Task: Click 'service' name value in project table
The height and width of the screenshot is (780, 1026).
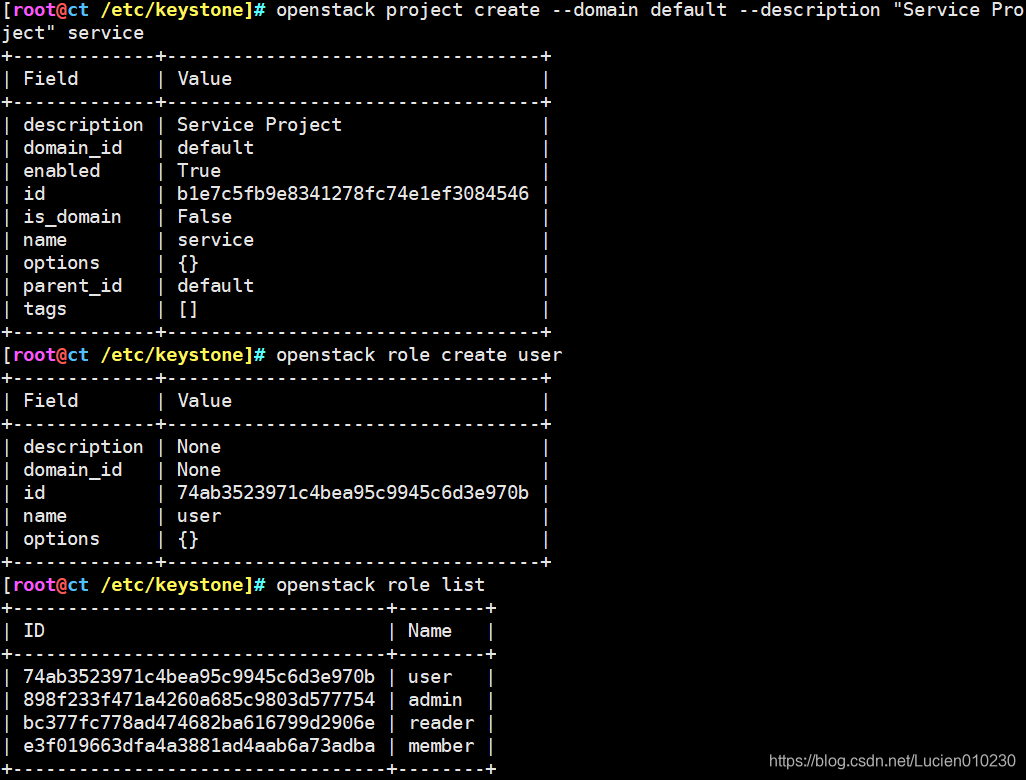Action: [215, 239]
